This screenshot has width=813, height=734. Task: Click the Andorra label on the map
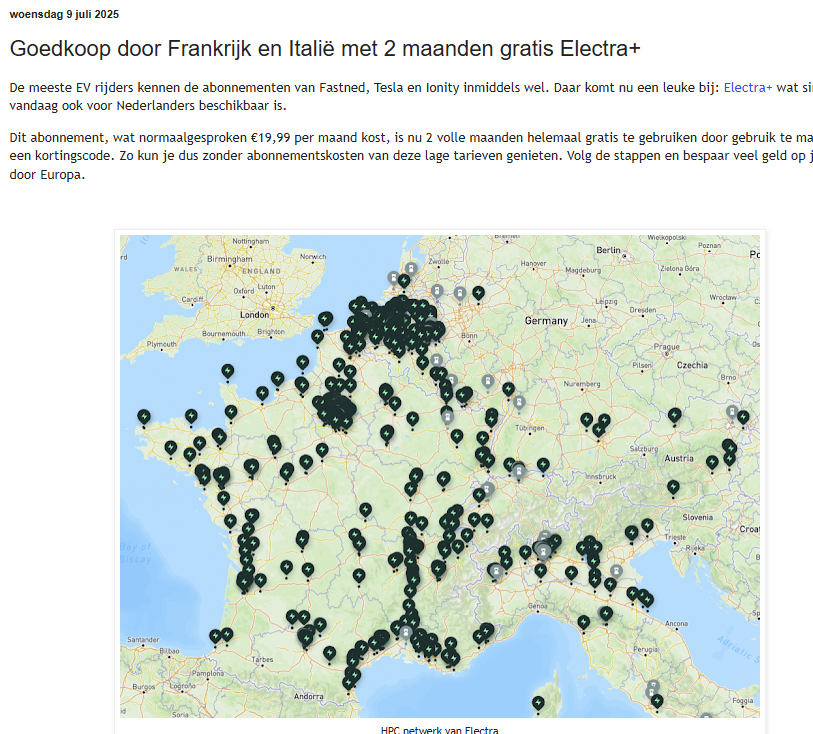(309, 697)
